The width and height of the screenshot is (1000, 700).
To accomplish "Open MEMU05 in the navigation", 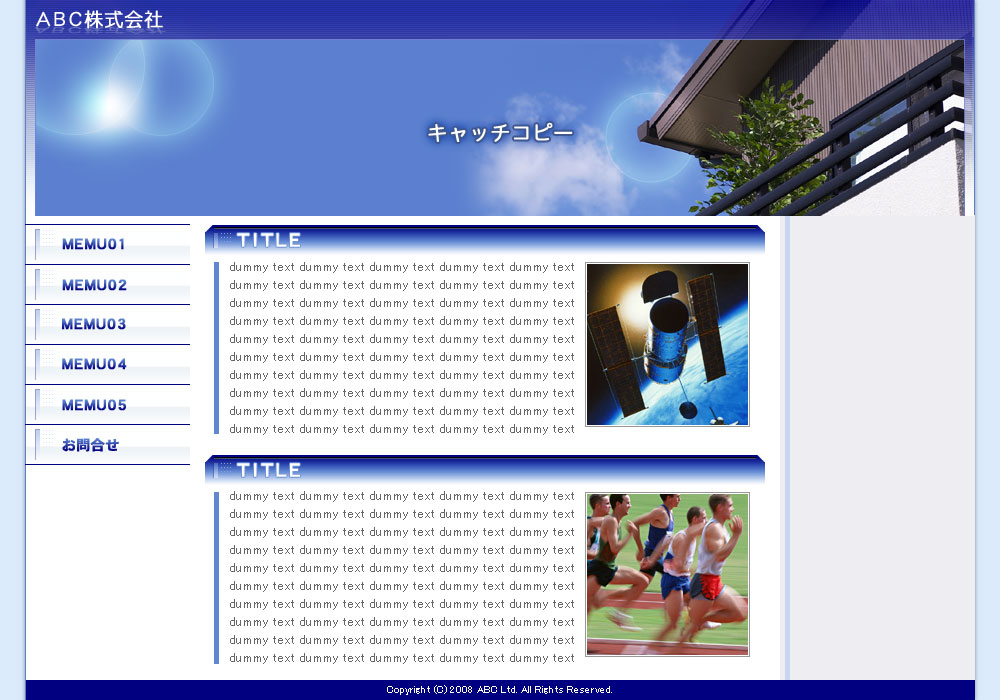I will tap(108, 405).
